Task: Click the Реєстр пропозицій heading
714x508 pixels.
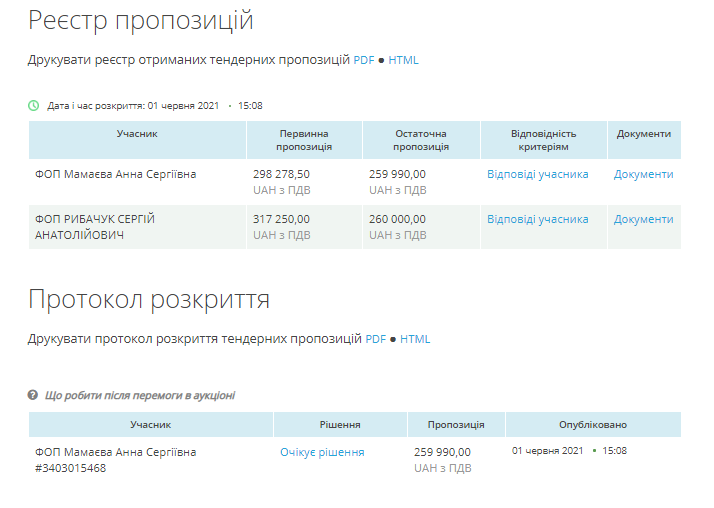Action: tap(141, 20)
